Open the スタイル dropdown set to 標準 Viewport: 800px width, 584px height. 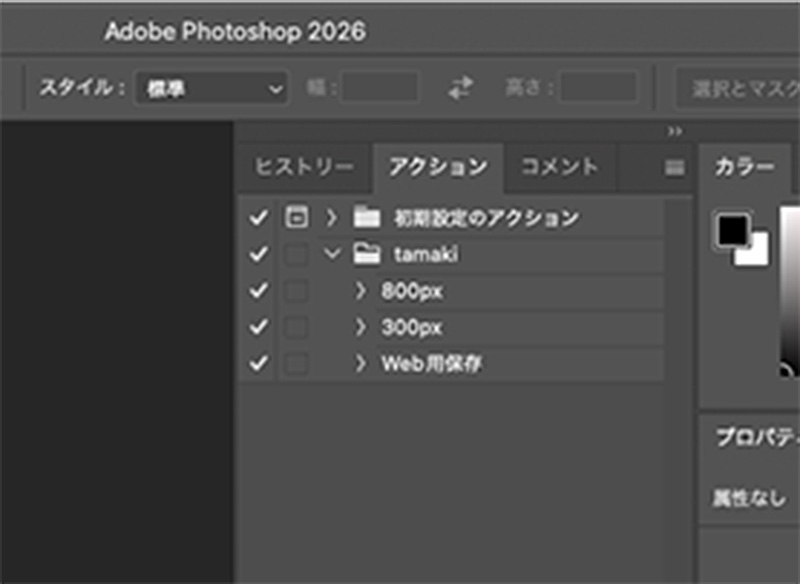211,88
